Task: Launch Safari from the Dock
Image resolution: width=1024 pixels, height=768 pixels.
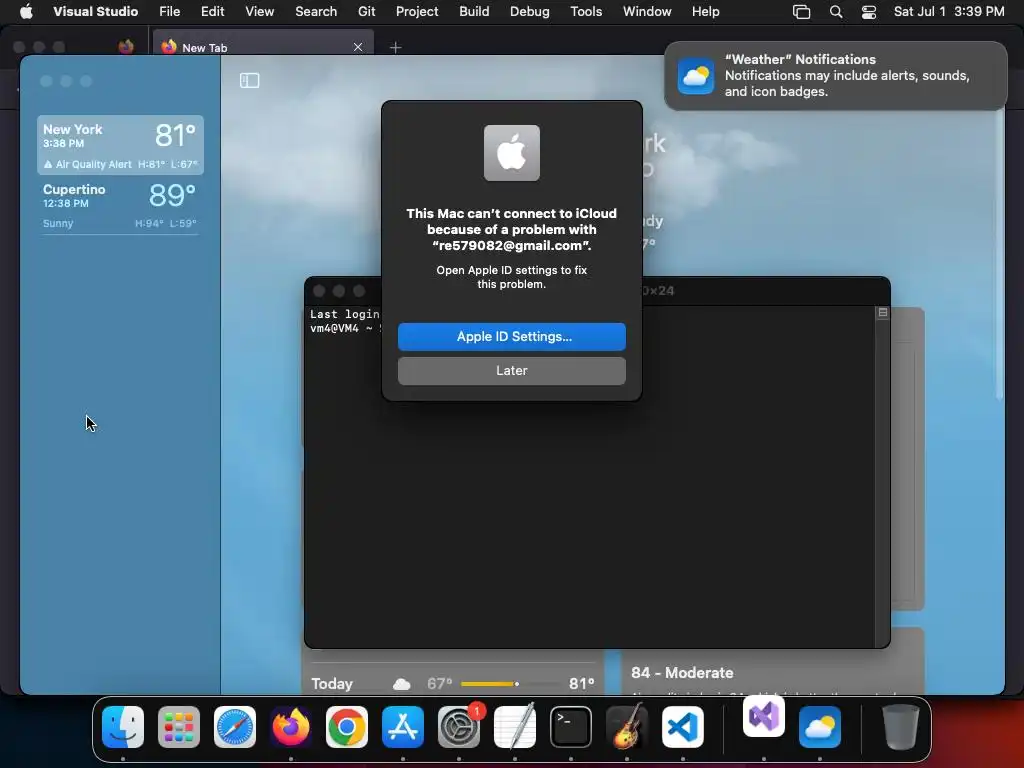Action: click(x=235, y=727)
